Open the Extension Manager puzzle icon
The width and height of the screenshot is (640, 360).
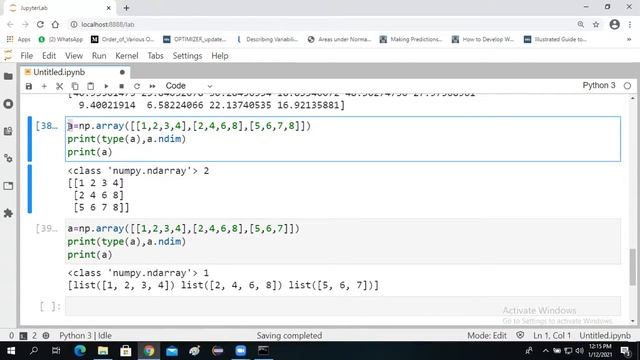(8, 213)
